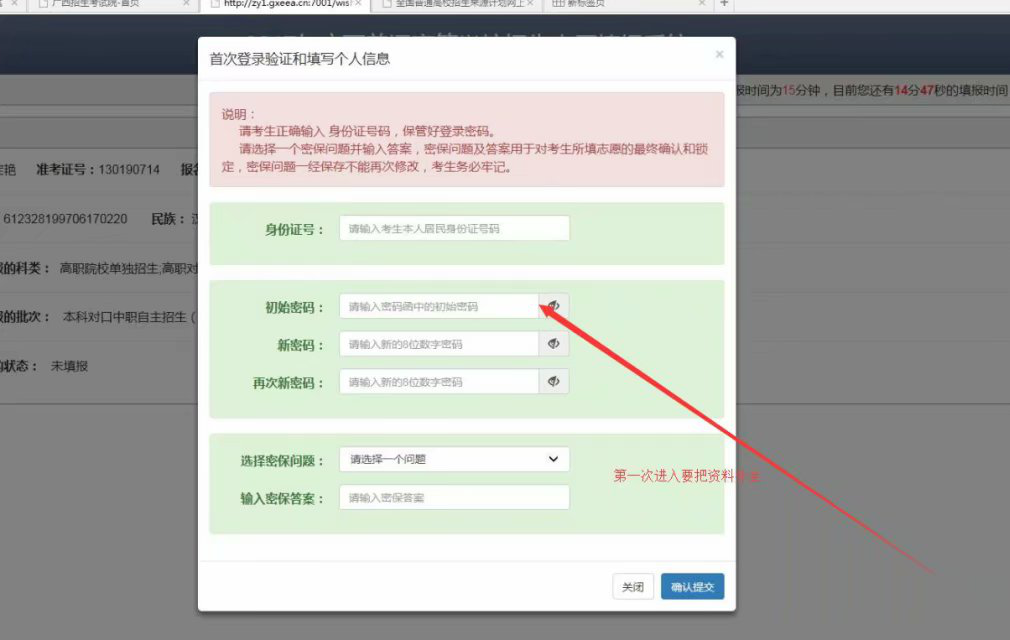Expand the 请选择一个问题 selector chevron

(x=552, y=459)
